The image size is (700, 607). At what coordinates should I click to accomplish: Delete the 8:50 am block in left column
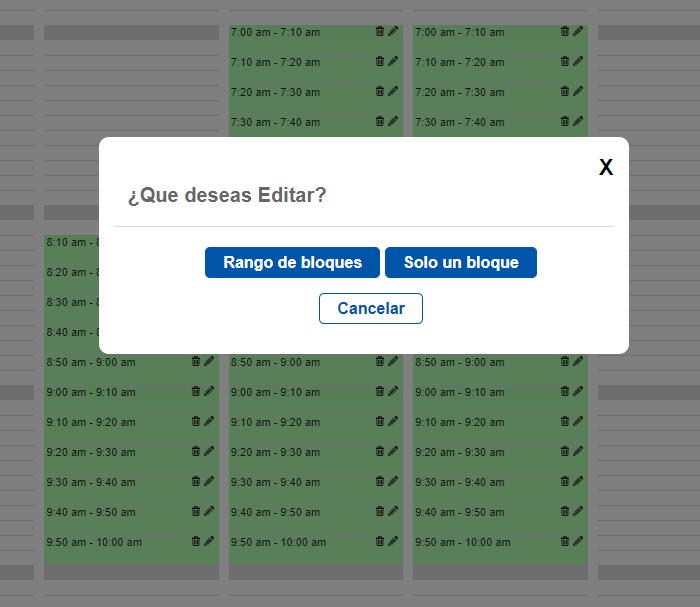[x=196, y=361]
